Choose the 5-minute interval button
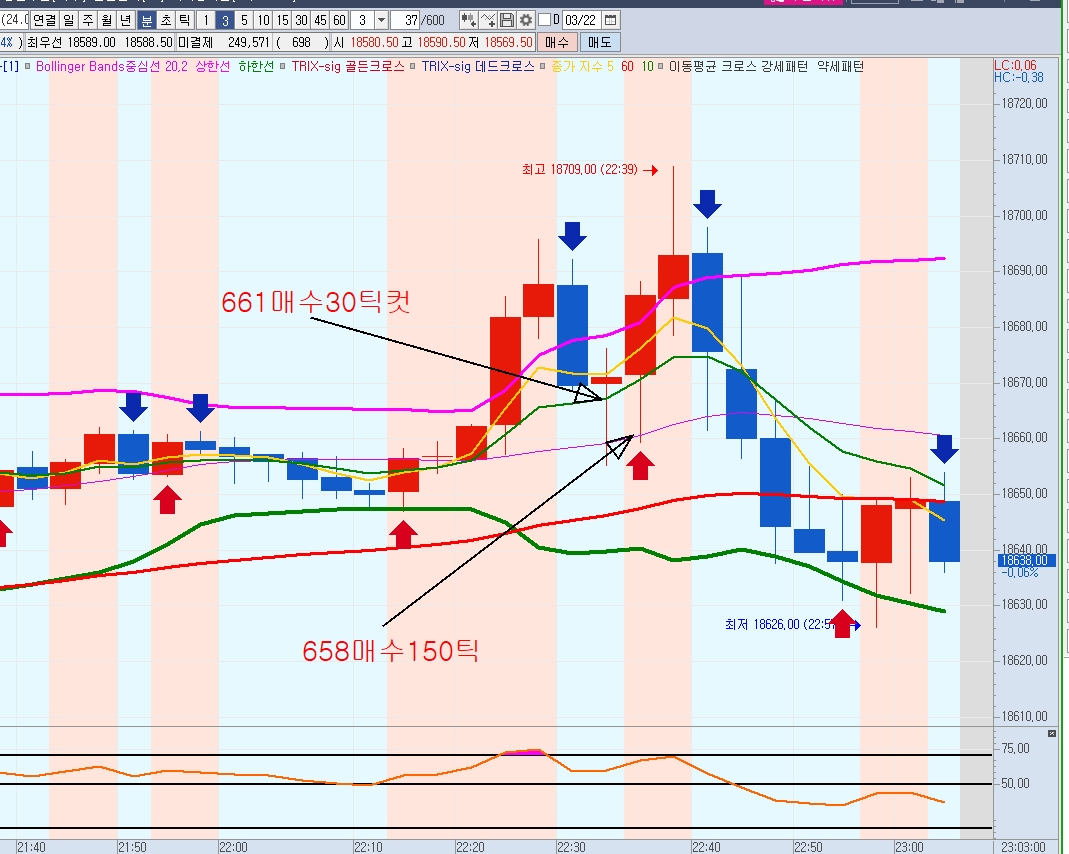 tap(244, 20)
